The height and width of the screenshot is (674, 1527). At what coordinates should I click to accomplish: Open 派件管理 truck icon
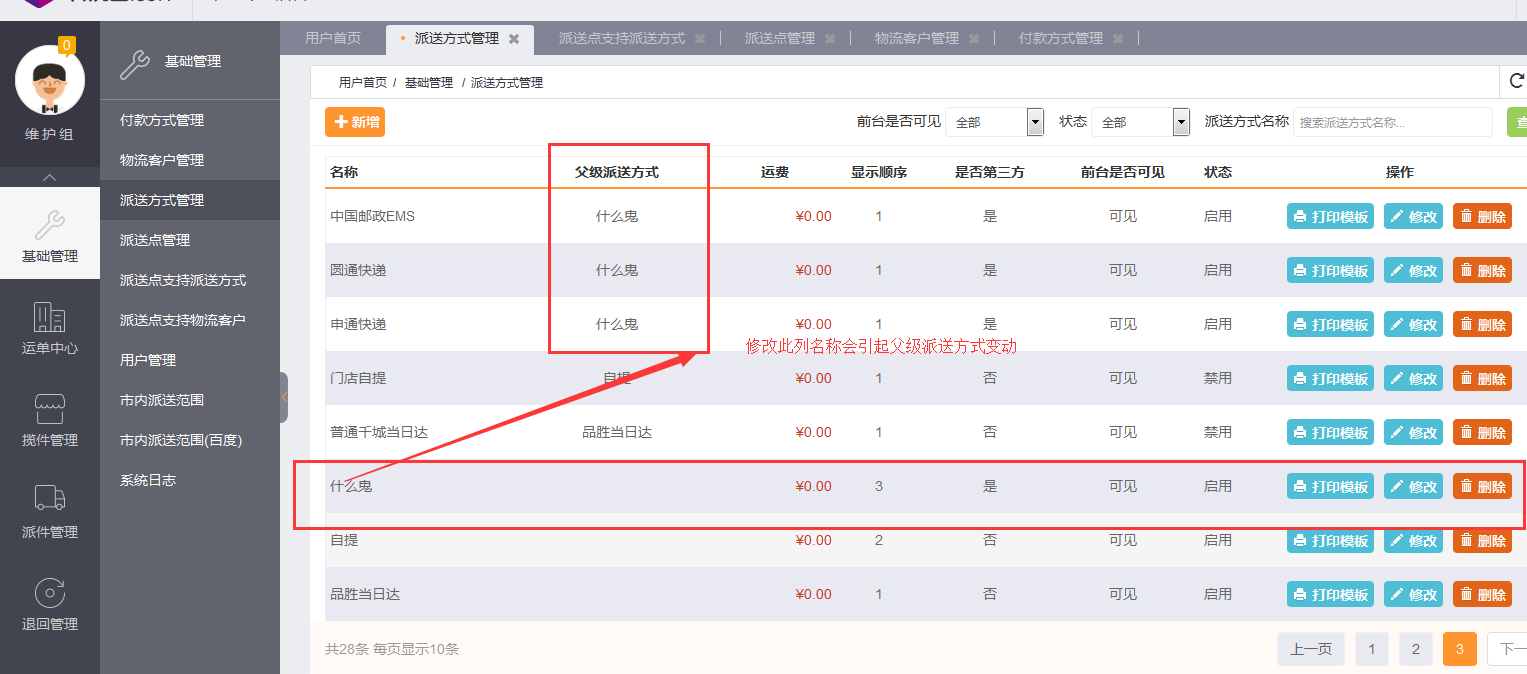[x=49, y=499]
